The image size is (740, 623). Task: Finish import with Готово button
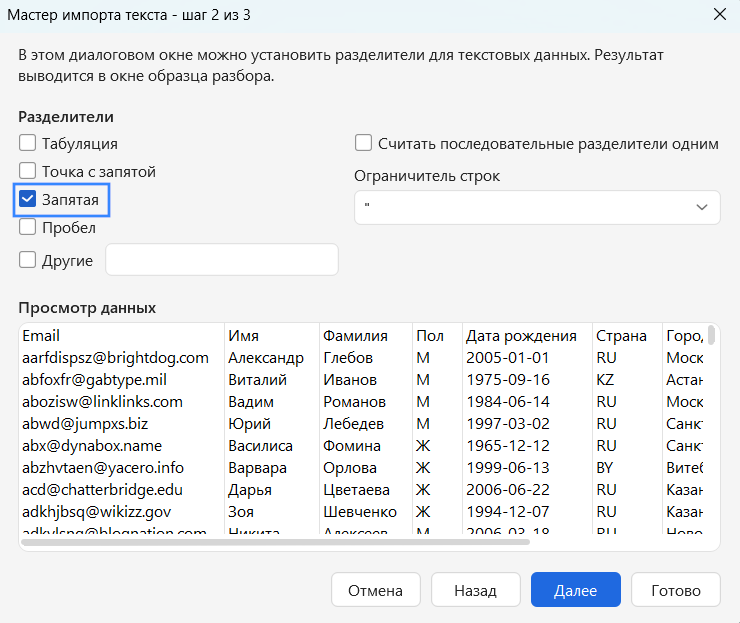[x=676, y=590]
